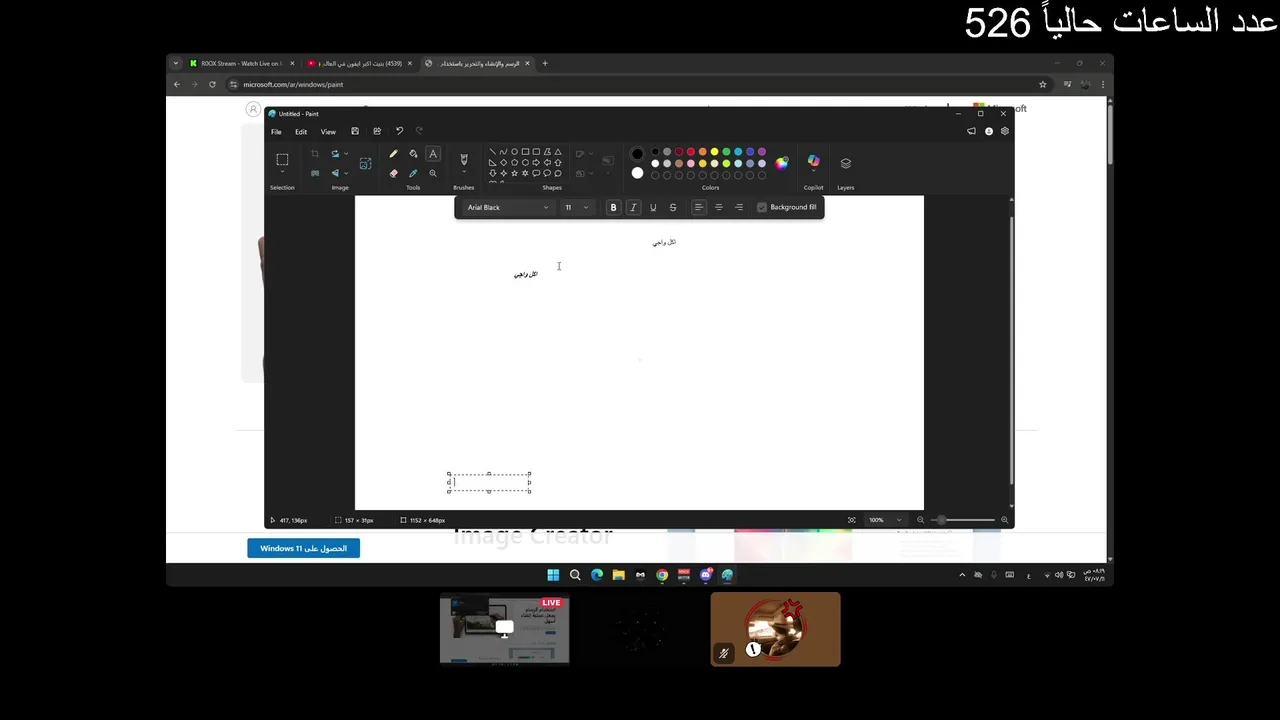The image size is (1280, 720).
Task: Click the zoom in magnifier in status bar
Action: pos(1004,520)
